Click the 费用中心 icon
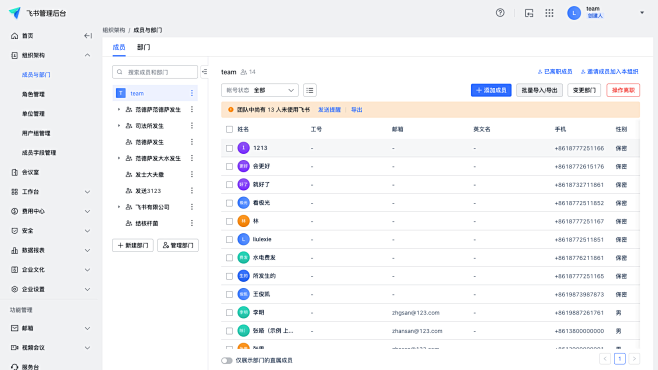The width and height of the screenshot is (658, 370). (x=15, y=211)
